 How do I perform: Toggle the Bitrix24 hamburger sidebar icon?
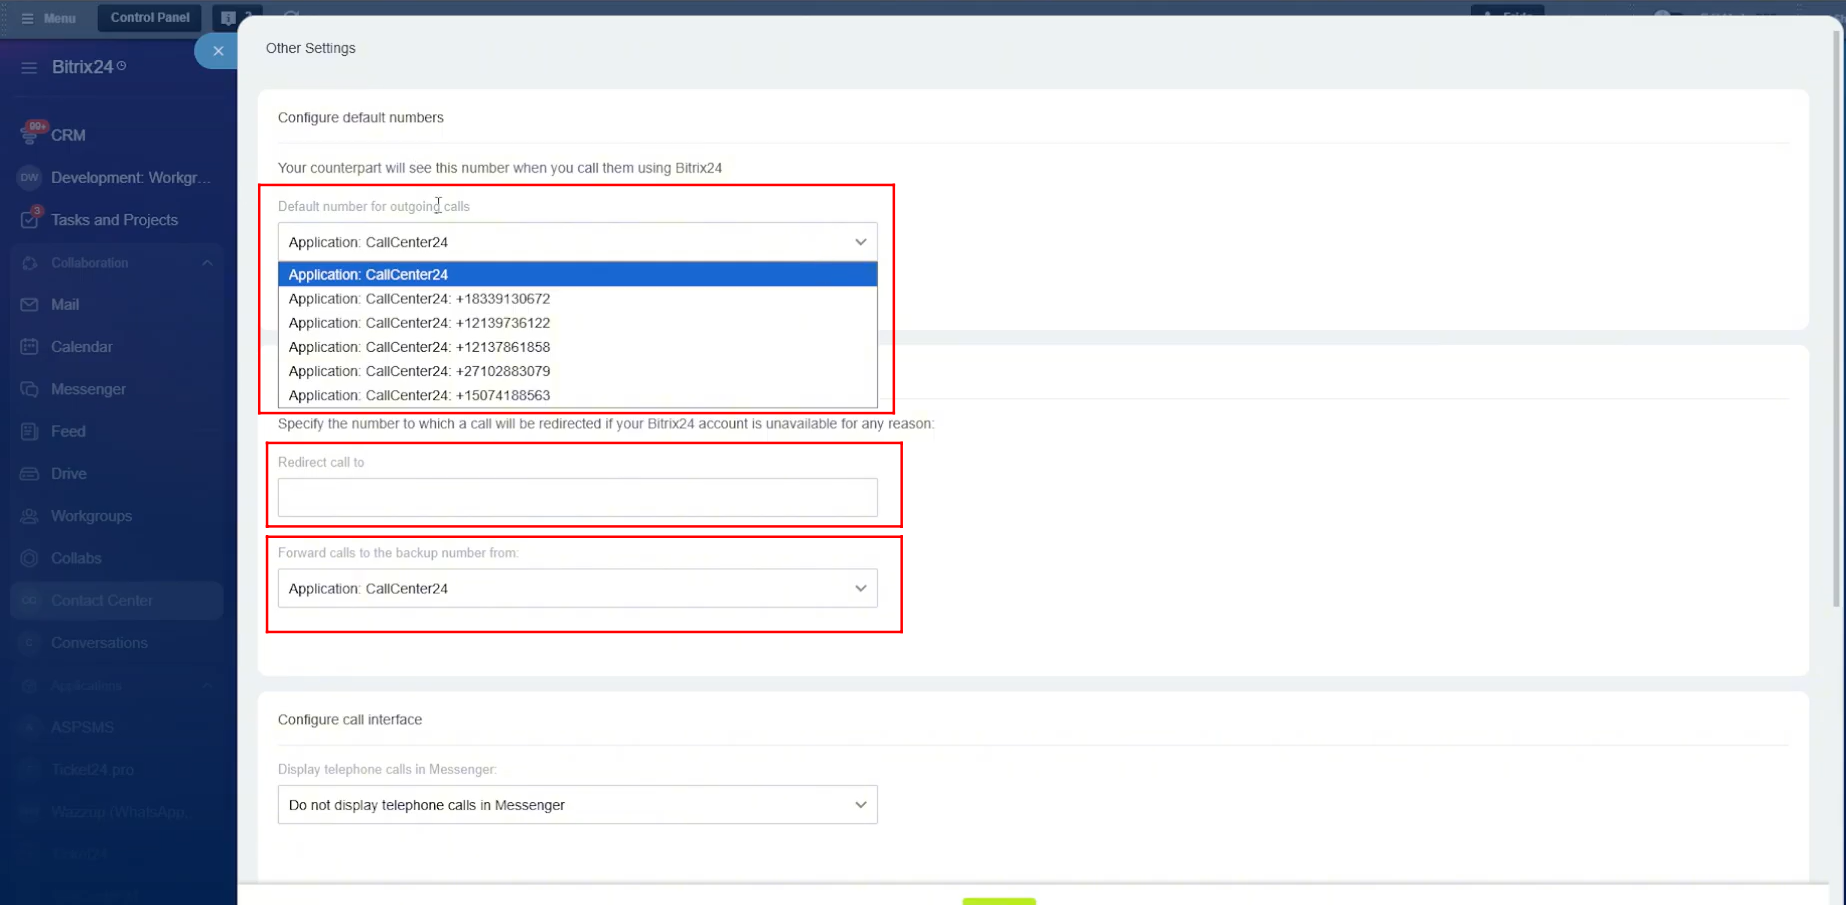click(29, 67)
